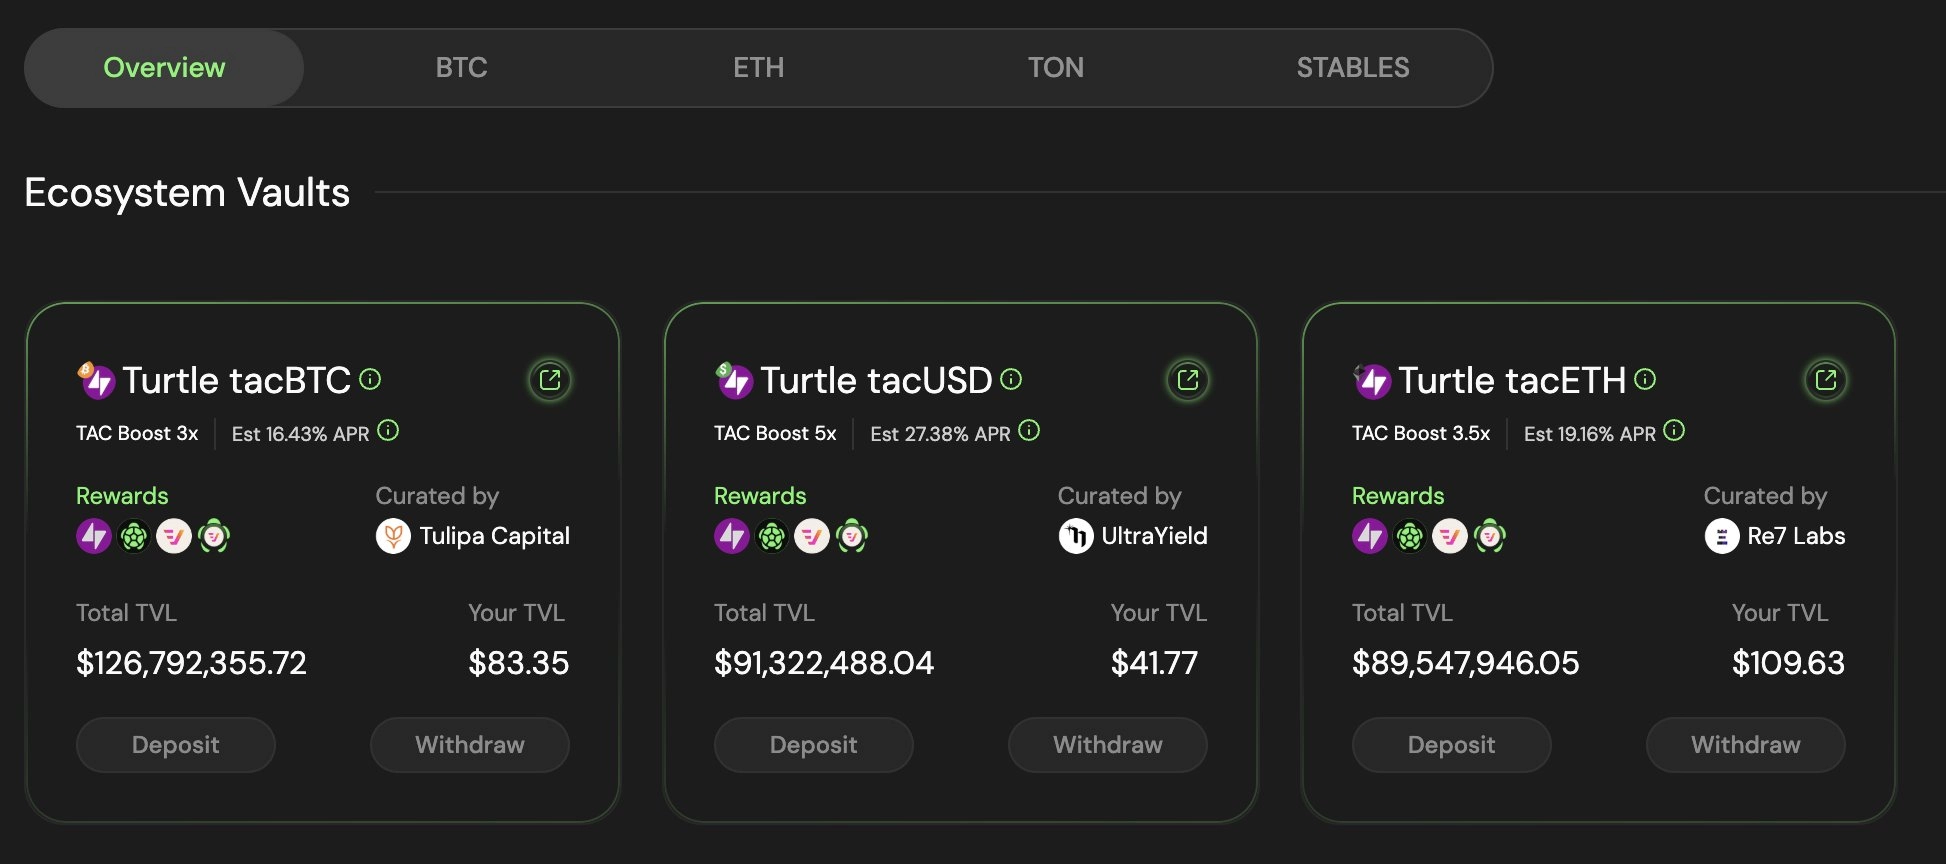Open the external link icon on Turtle tacBTC
The width and height of the screenshot is (1946, 864).
(x=549, y=380)
